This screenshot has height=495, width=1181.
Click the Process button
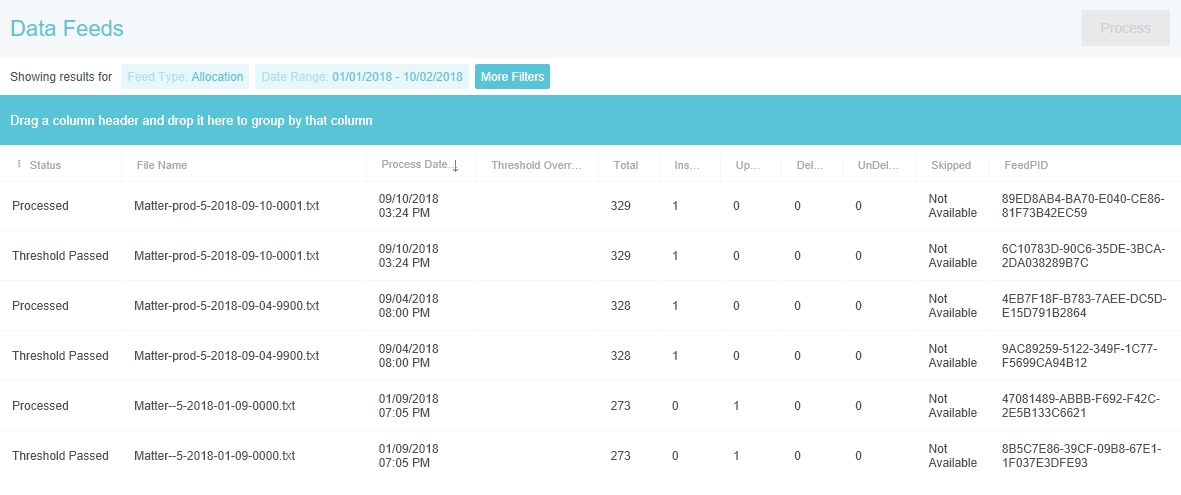click(1125, 28)
